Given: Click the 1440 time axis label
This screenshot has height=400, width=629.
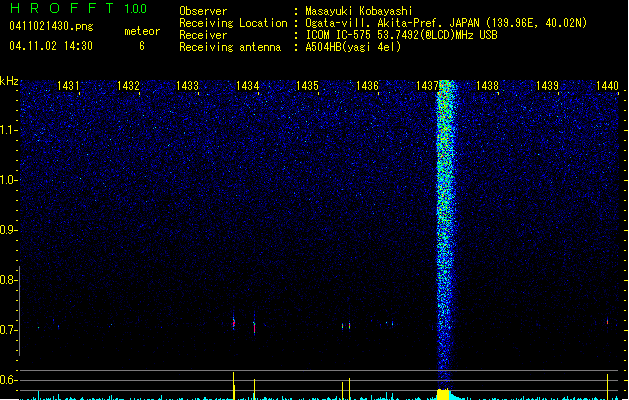Looking at the screenshot, I should click(607, 86).
